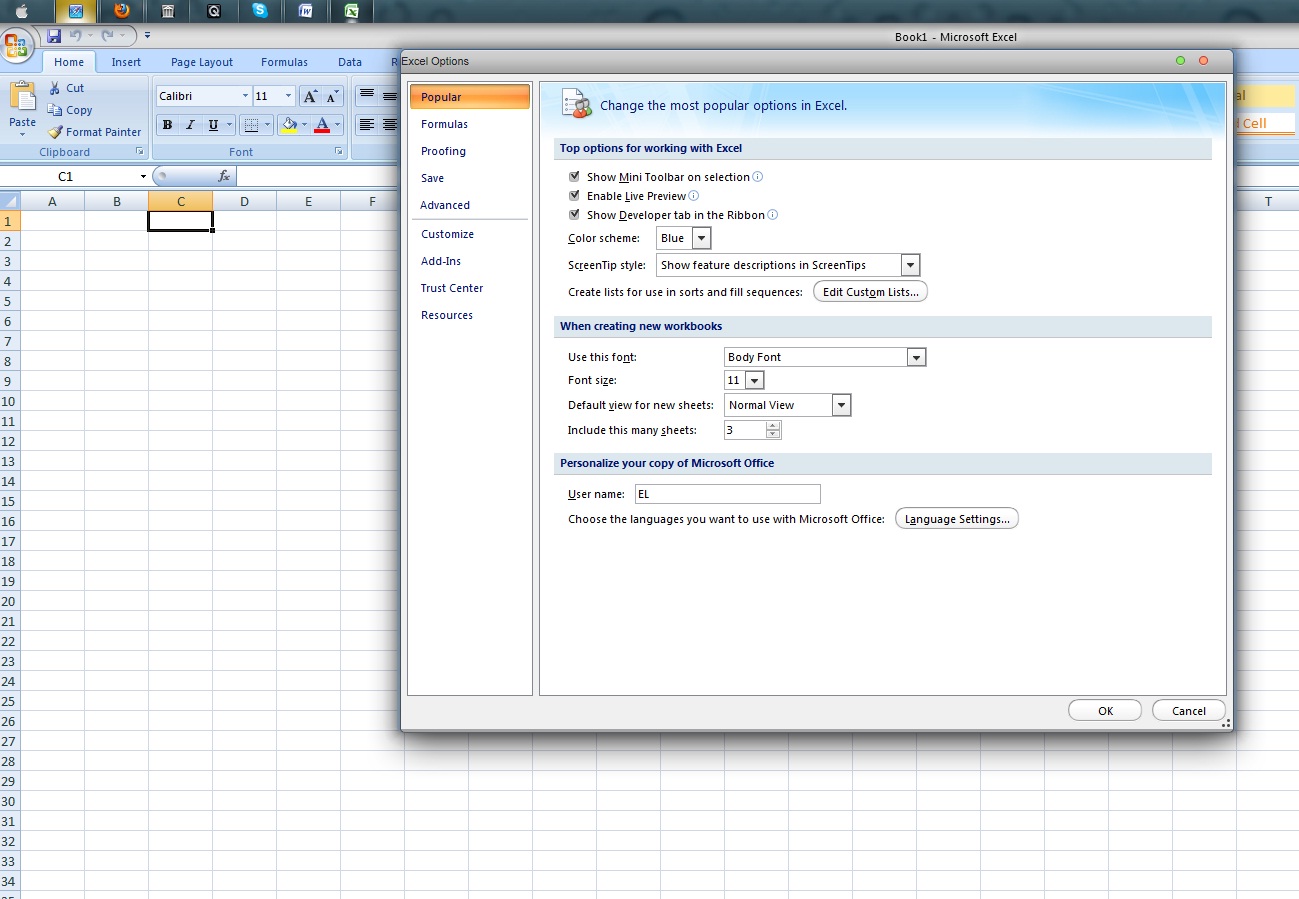Toggle Underline formatting

(213, 125)
